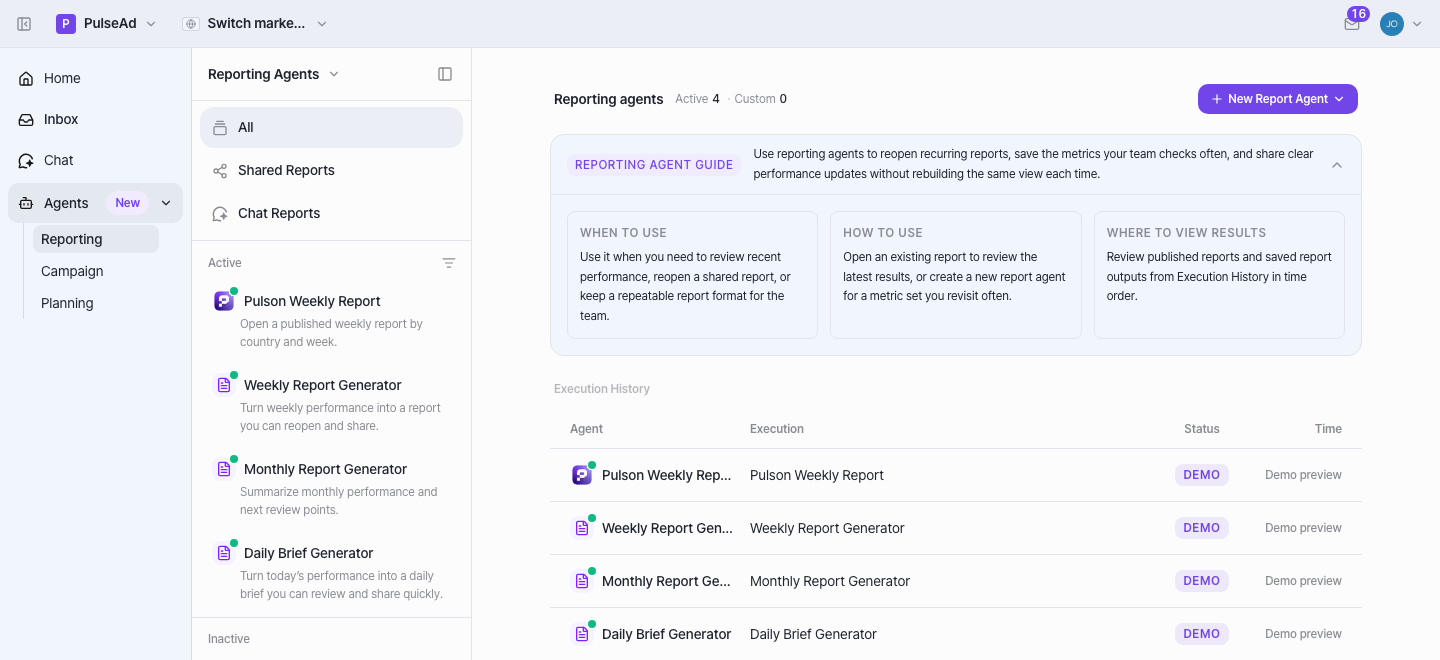Select the Planning sub-item
Viewport: 1440px width, 660px height.
click(x=96, y=303)
